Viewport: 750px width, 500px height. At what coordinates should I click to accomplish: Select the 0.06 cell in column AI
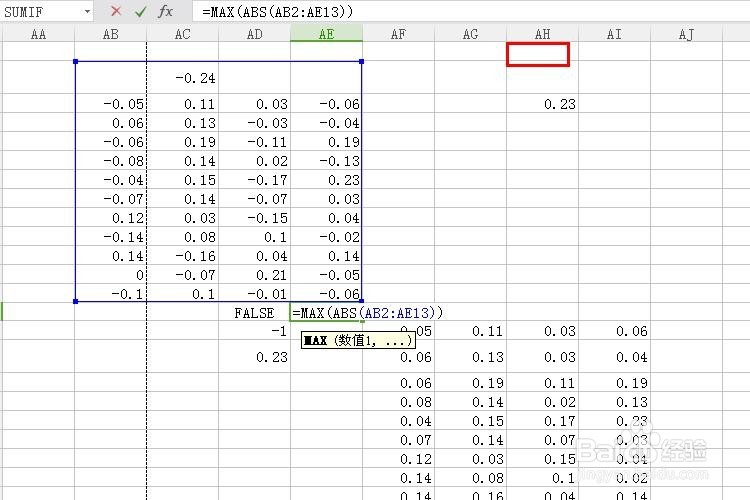pyautogui.click(x=614, y=331)
